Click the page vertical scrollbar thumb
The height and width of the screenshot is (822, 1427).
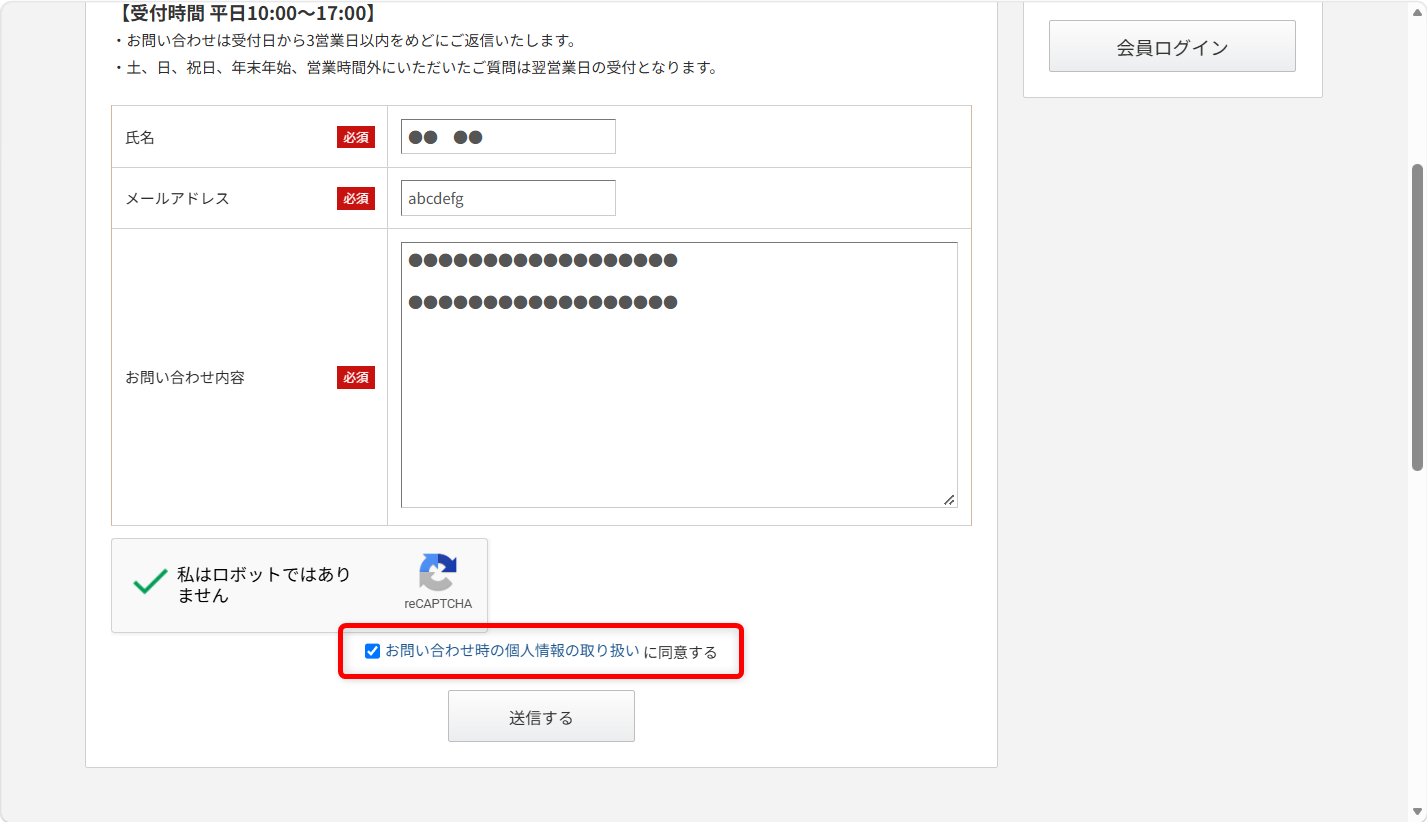coord(1417,317)
